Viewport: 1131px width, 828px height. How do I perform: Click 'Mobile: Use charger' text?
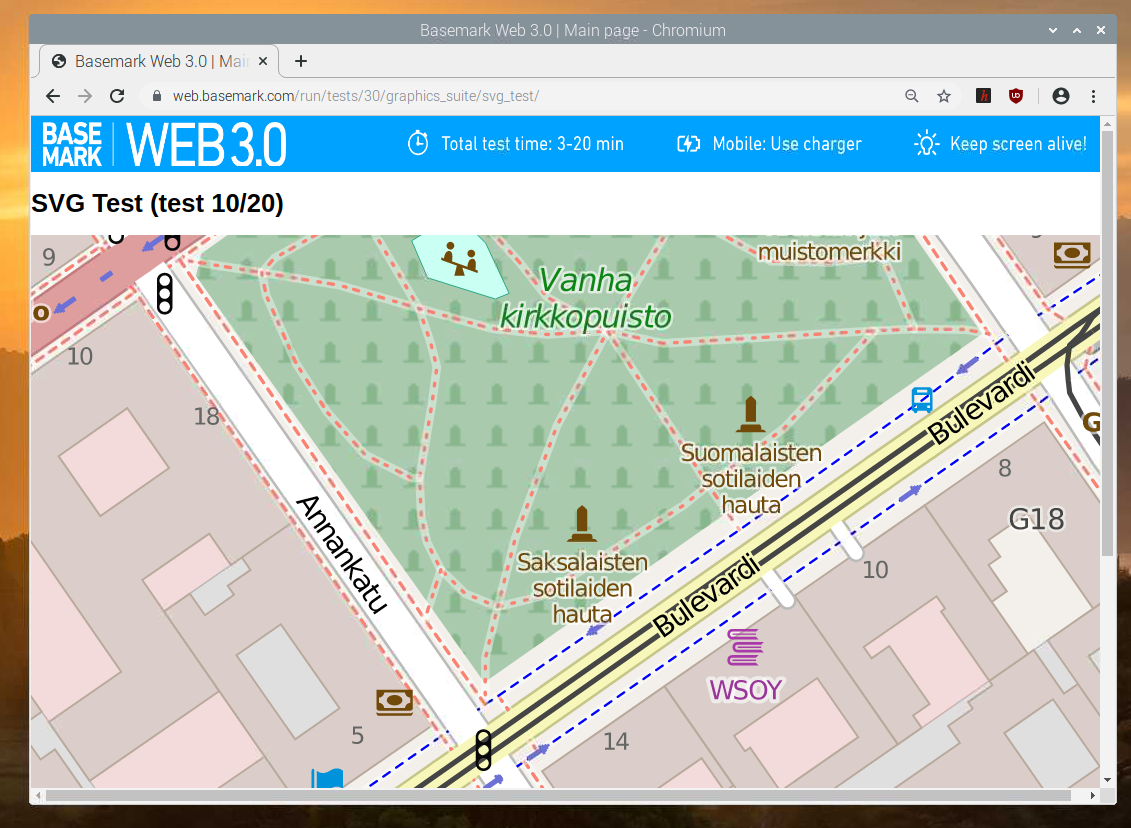[x=787, y=144]
